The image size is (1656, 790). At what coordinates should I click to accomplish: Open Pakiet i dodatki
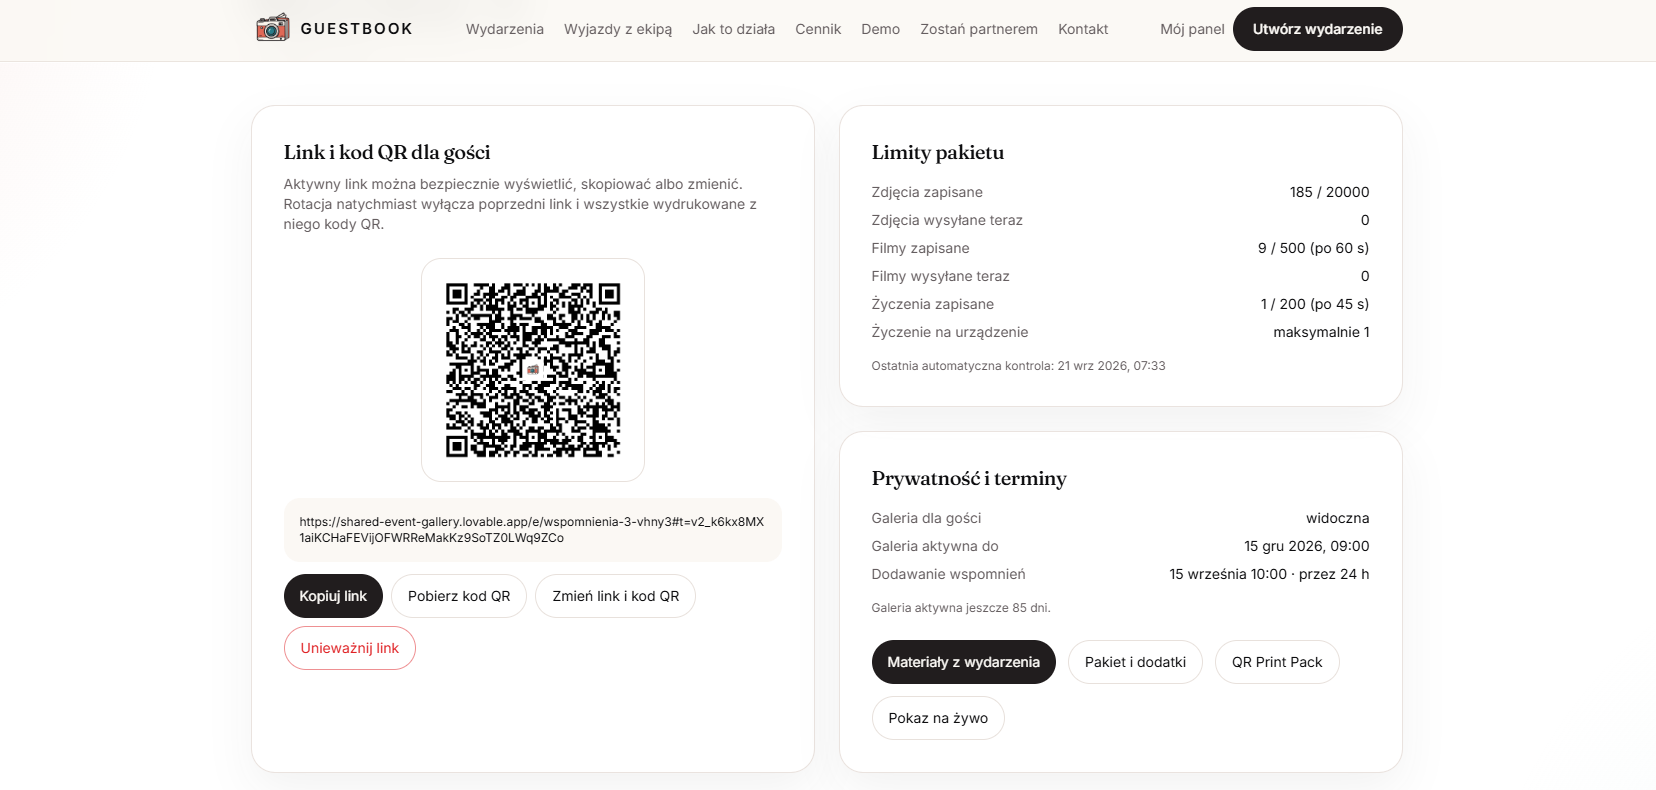point(1136,662)
